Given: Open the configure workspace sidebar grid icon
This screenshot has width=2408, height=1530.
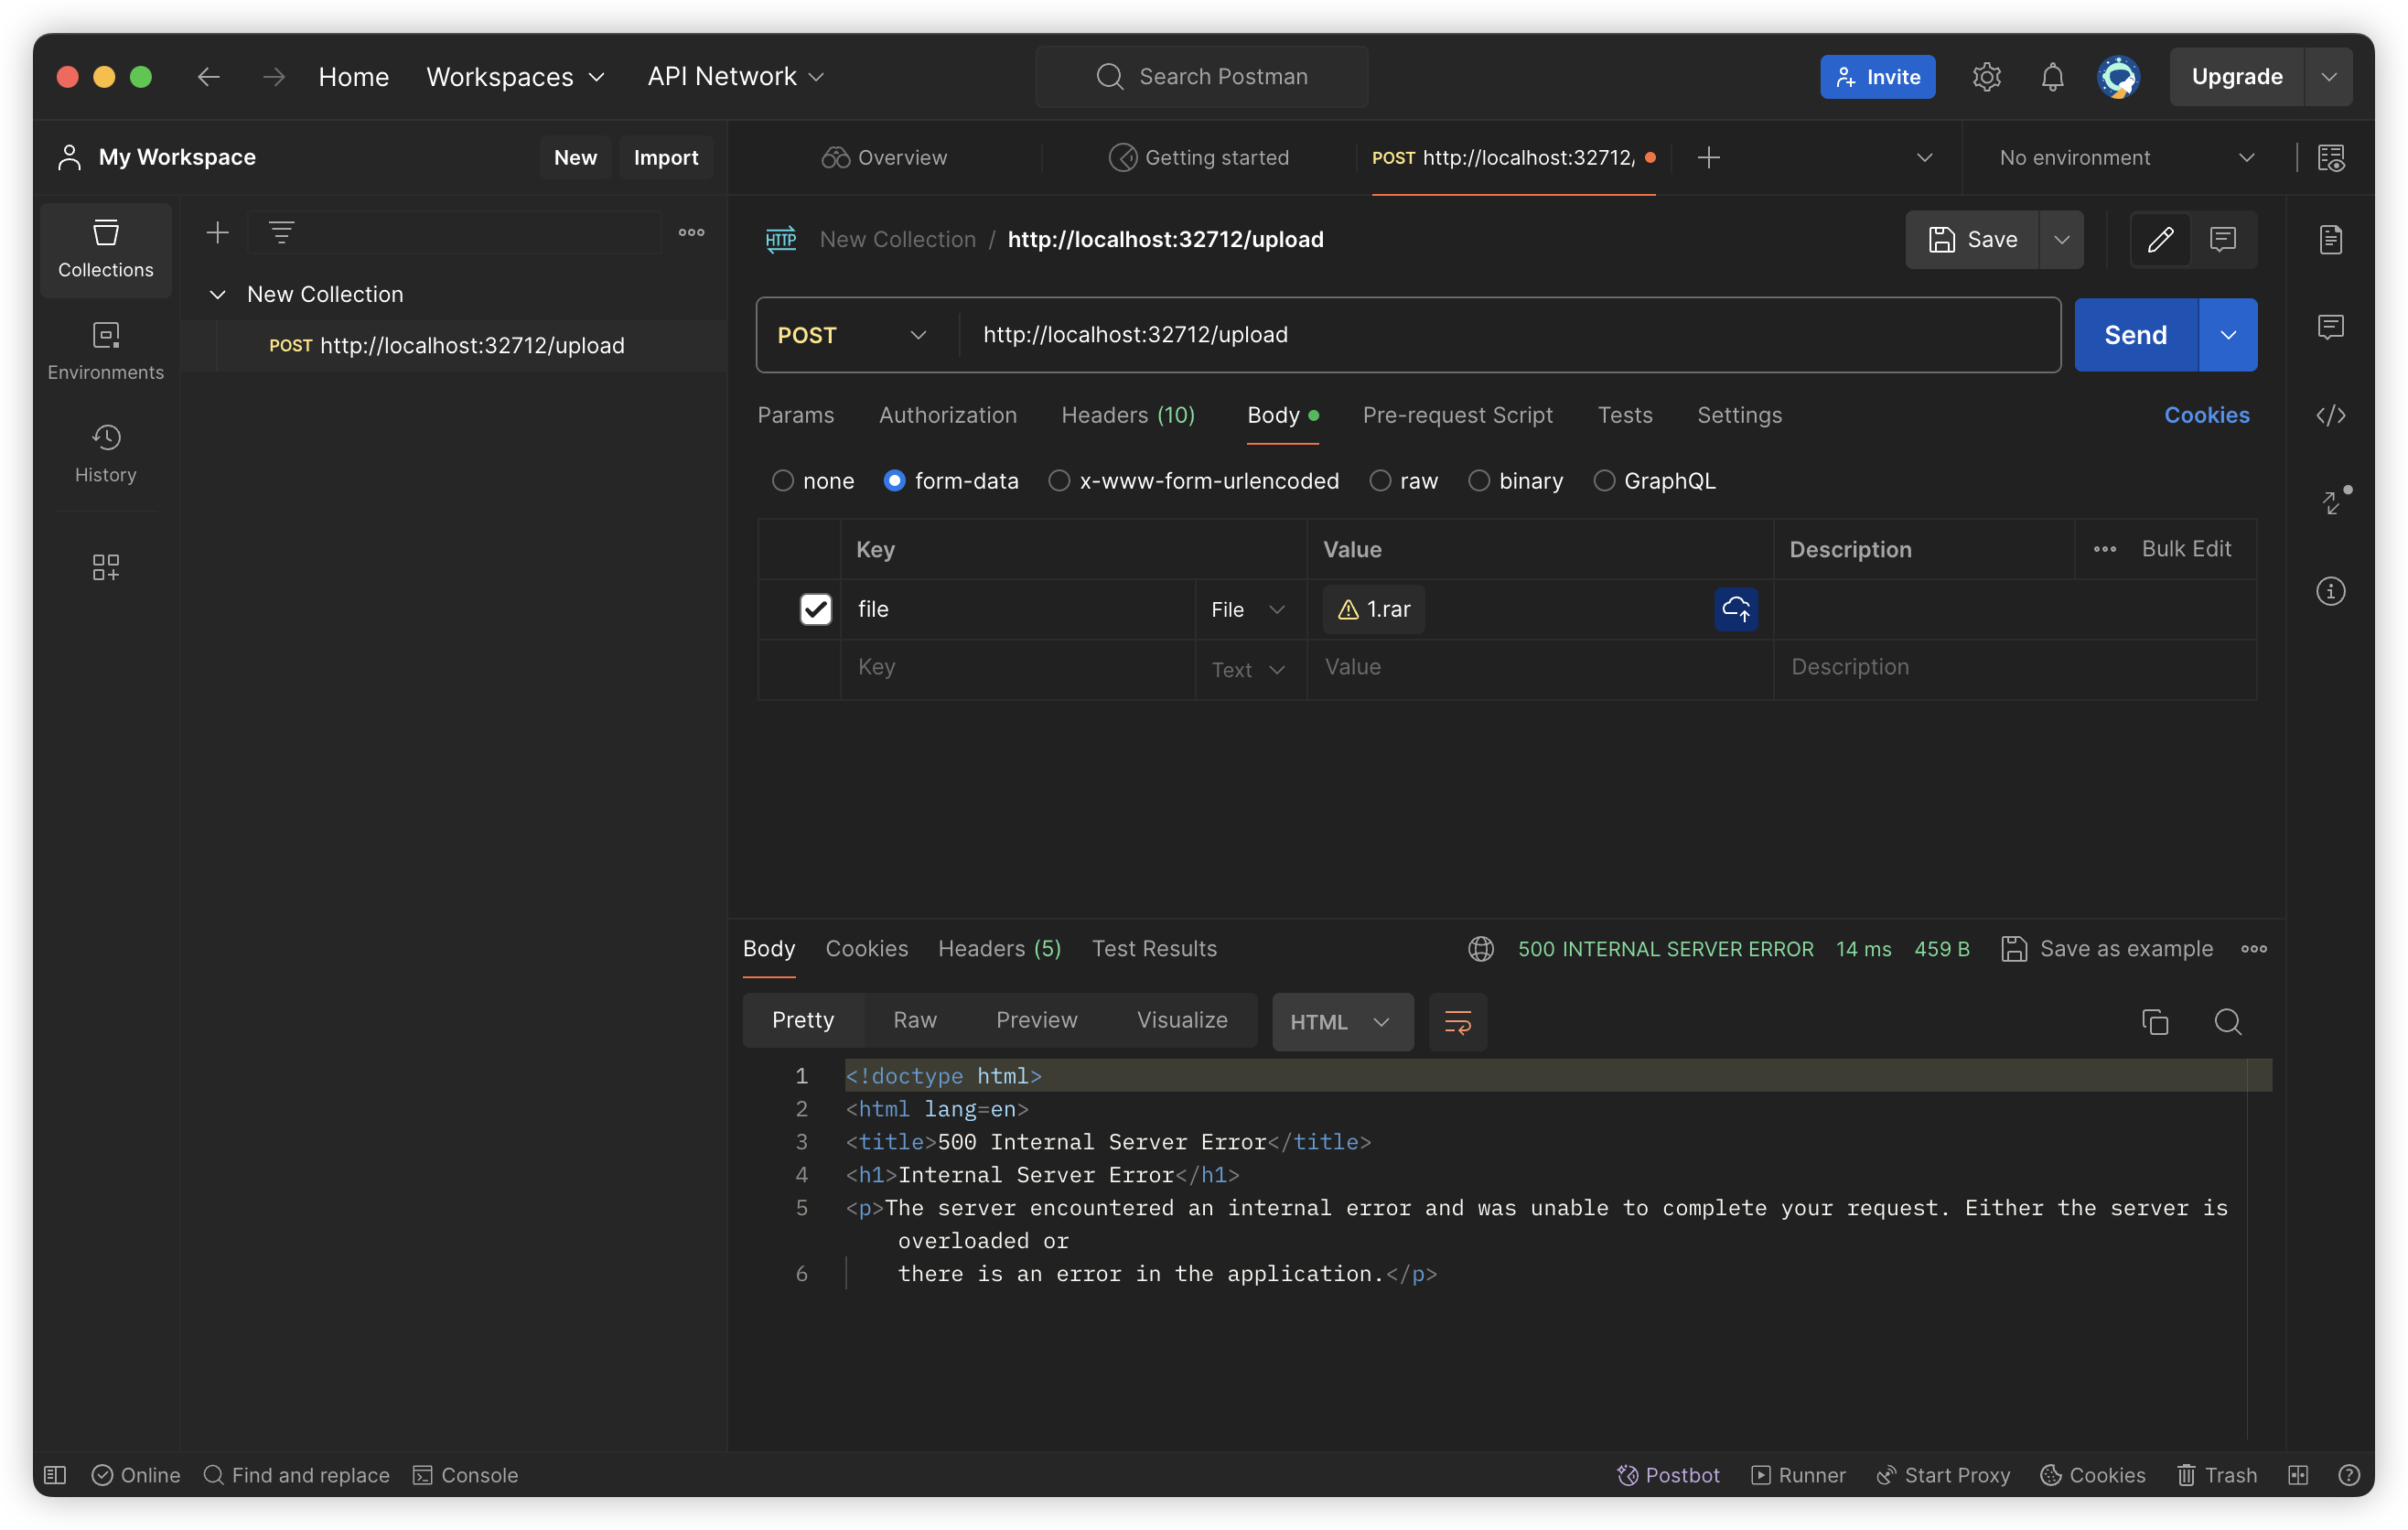Looking at the screenshot, I should [x=106, y=568].
